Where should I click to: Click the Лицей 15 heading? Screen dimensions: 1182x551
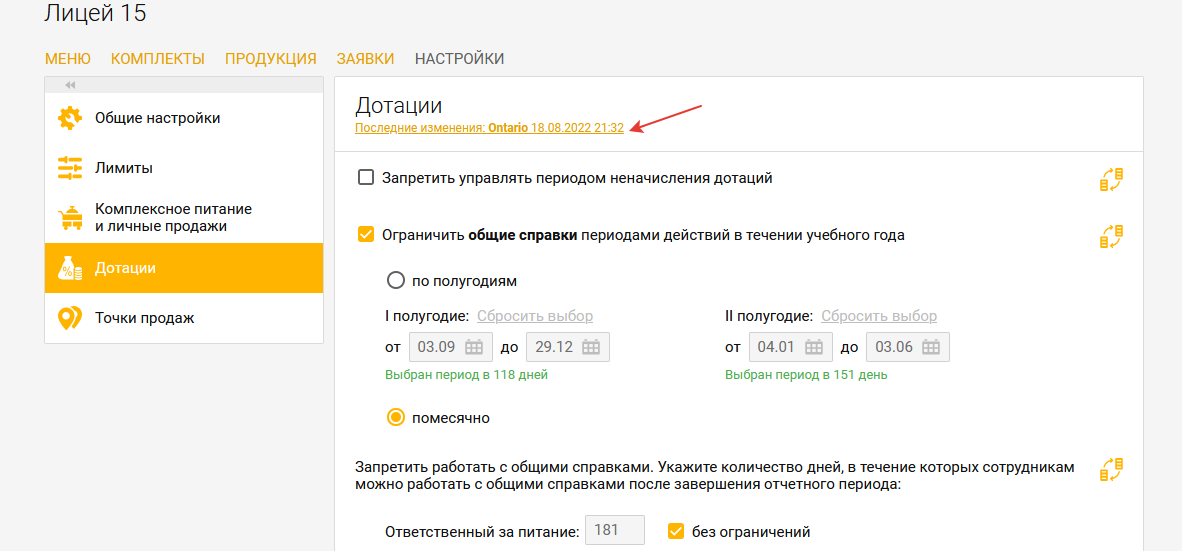[96, 13]
